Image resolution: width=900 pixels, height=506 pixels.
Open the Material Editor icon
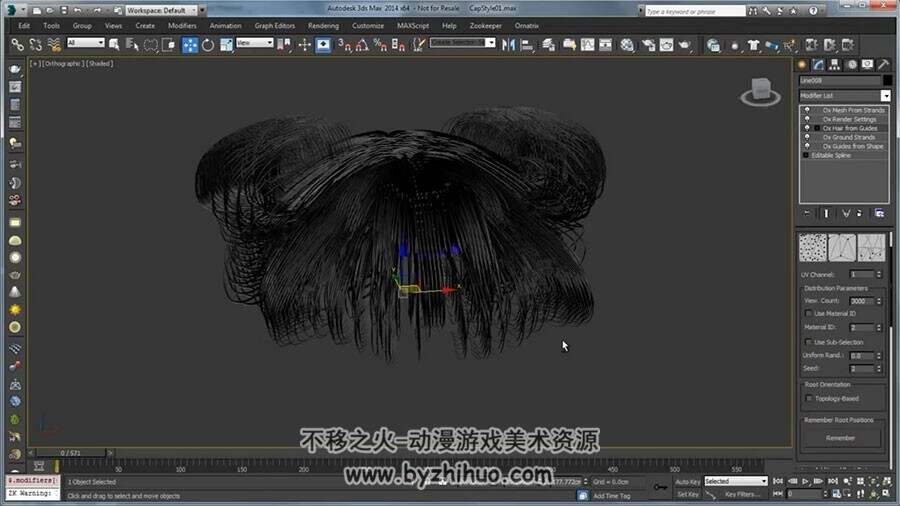point(627,45)
